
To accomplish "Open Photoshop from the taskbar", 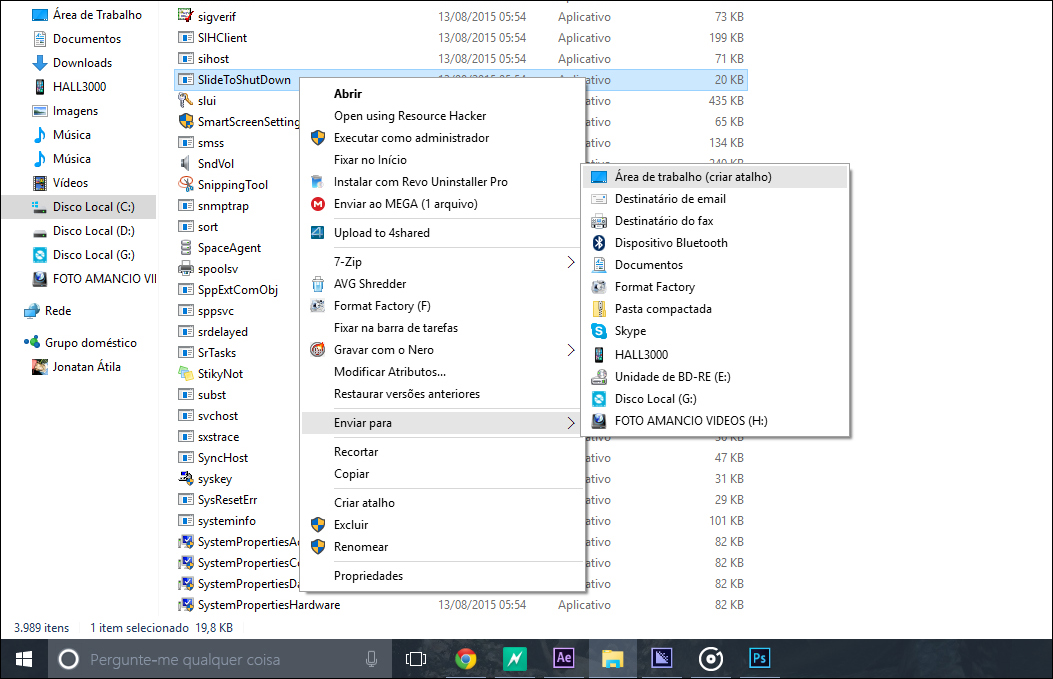I will pos(760,659).
